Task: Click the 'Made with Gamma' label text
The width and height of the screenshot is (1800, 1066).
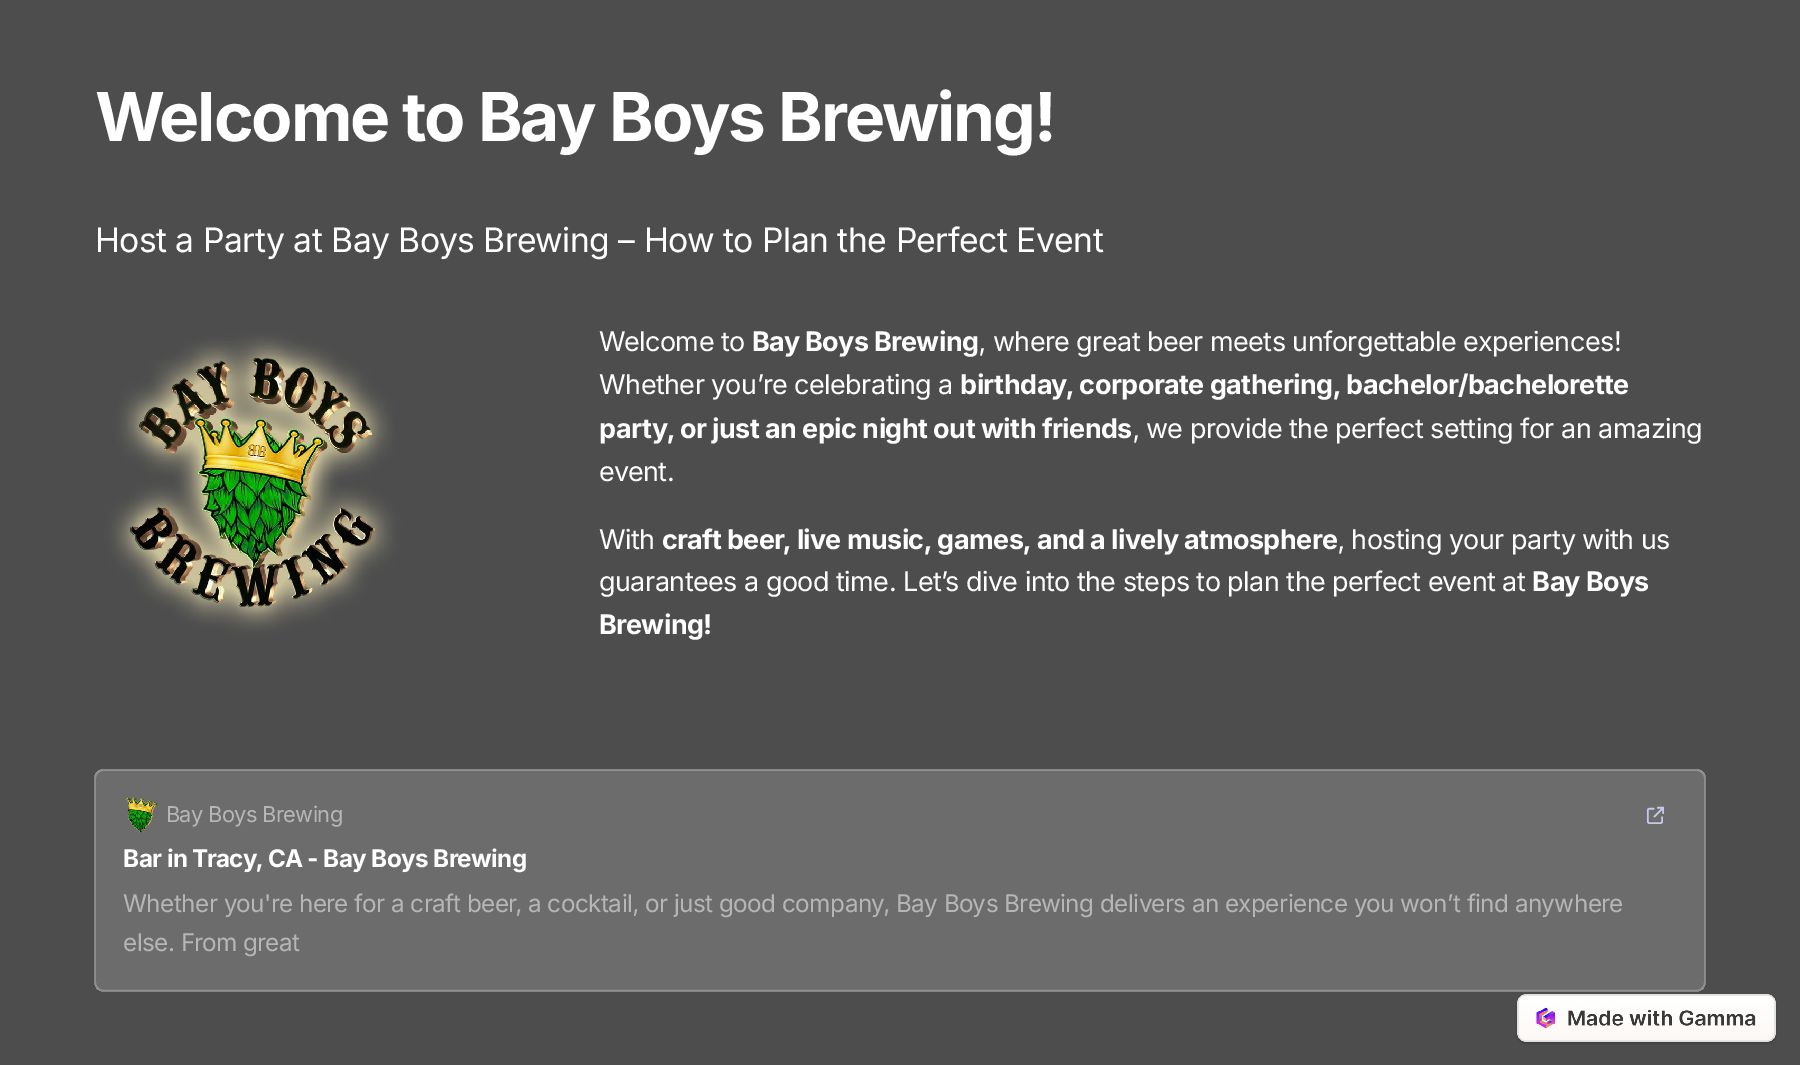Action: (x=1661, y=1018)
